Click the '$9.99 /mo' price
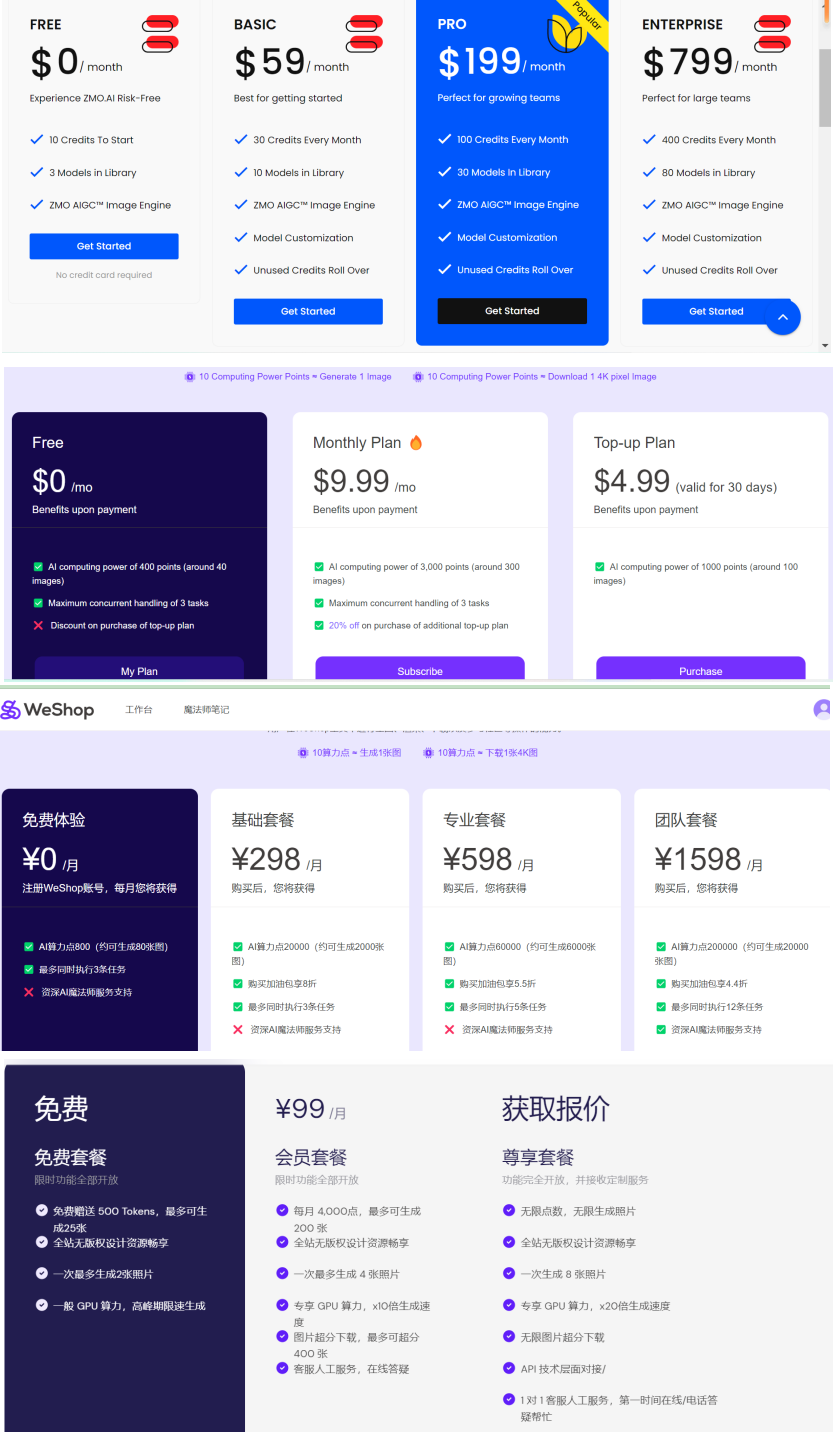The width and height of the screenshot is (834, 1432). click(x=364, y=481)
